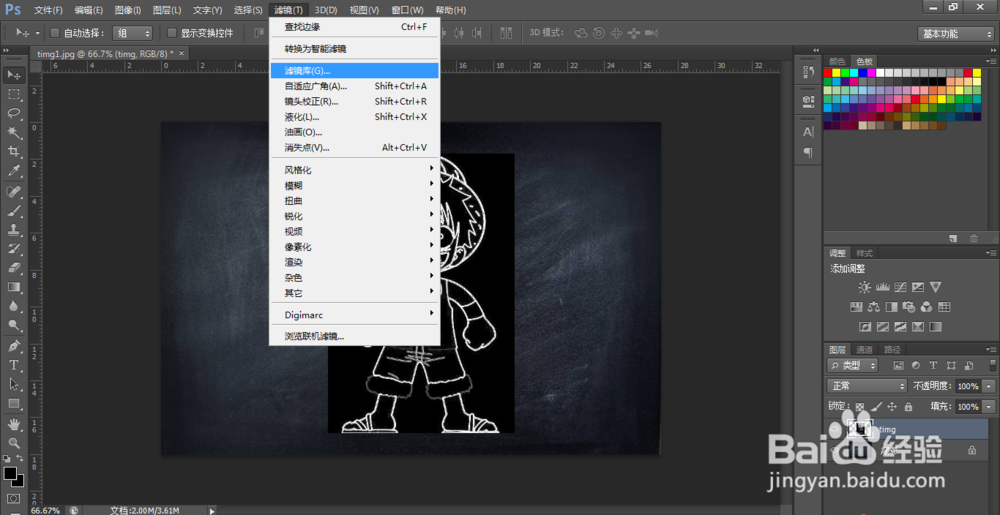Select the Rectangular Marquee tool
Screen dimensions: 1000x515
coord(14,94)
